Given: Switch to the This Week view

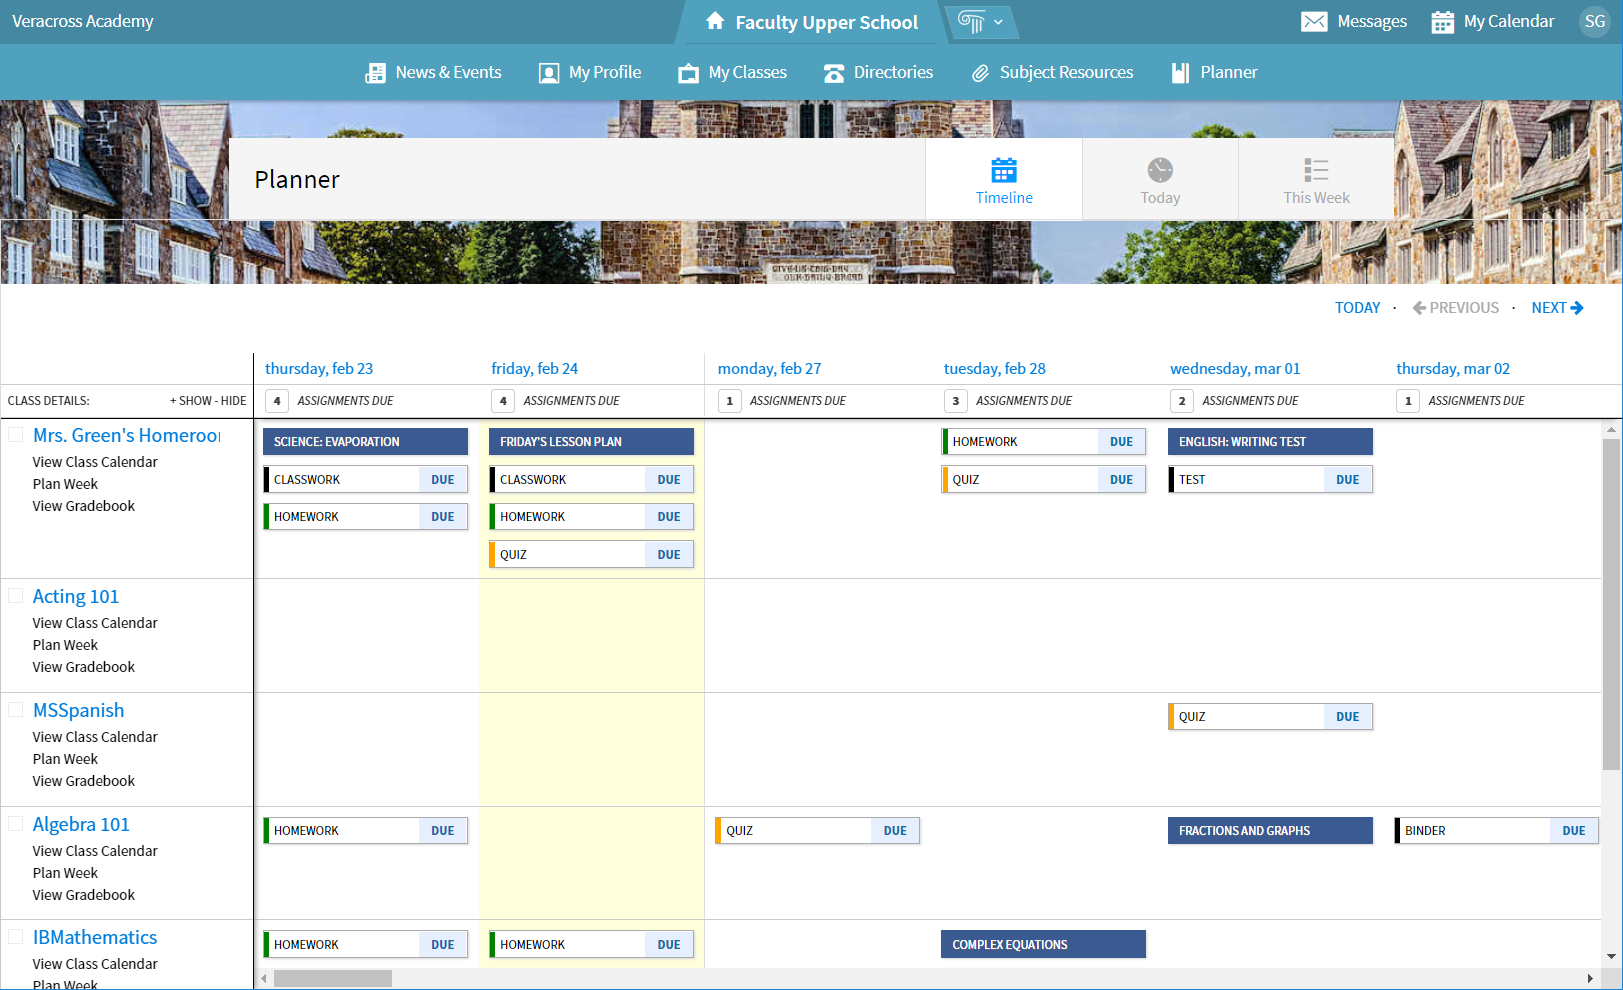Looking at the screenshot, I should 1316,179.
